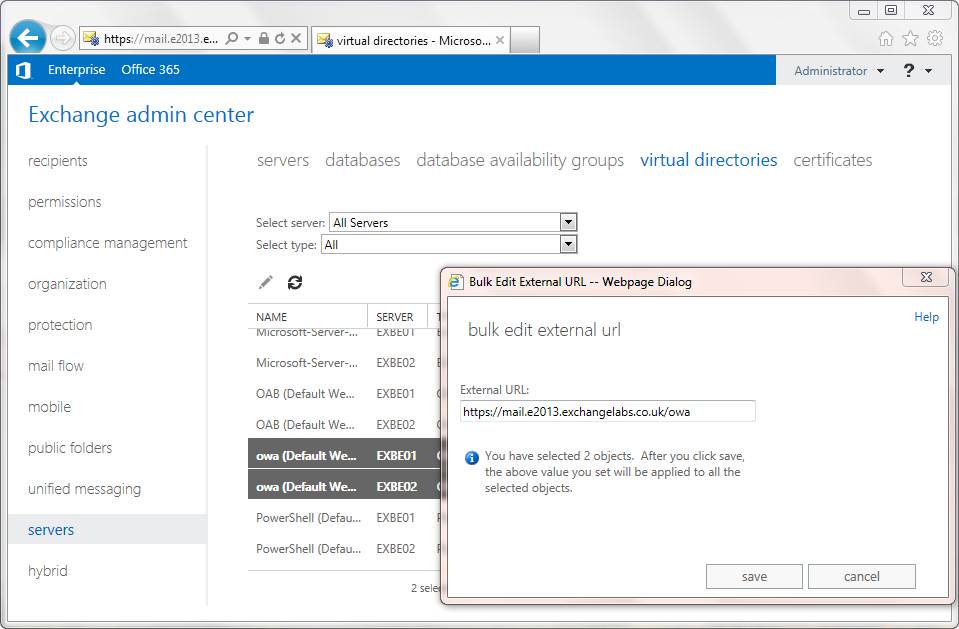The image size is (959, 629).
Task: Click the info icon beside selection message
Action: [472, 458]
